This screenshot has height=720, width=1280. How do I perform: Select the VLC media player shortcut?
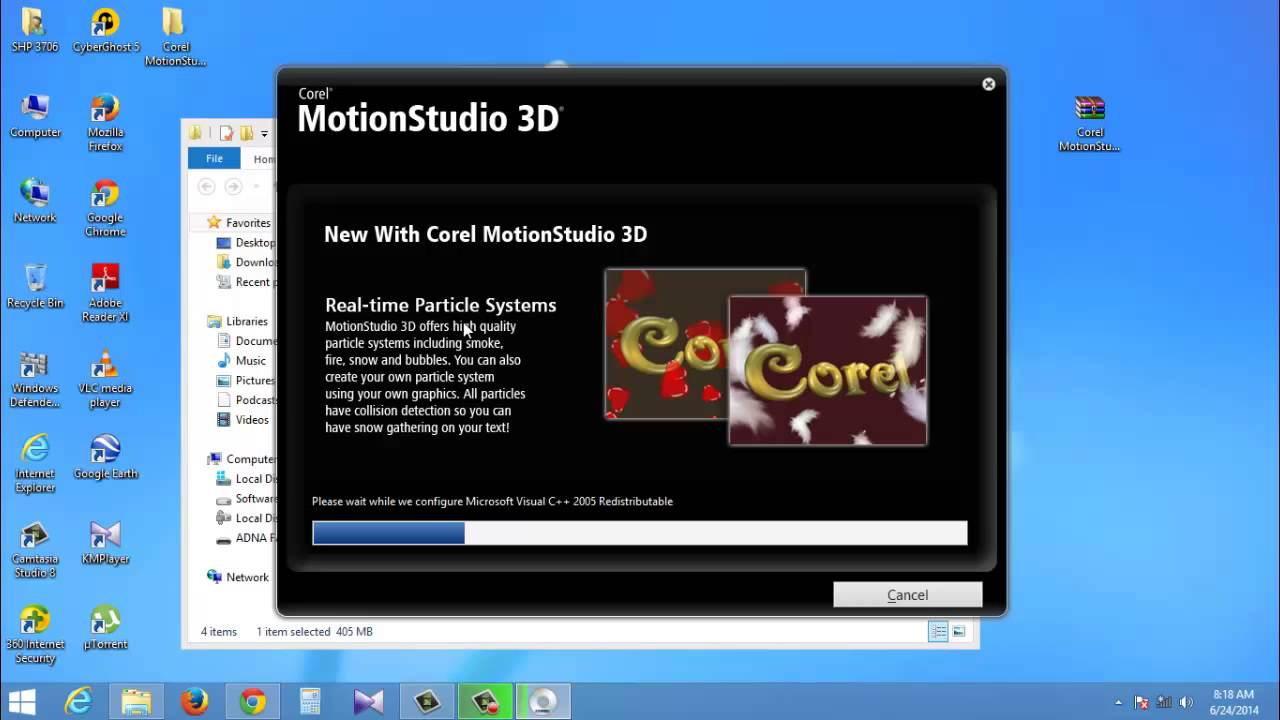click(105, 379)
